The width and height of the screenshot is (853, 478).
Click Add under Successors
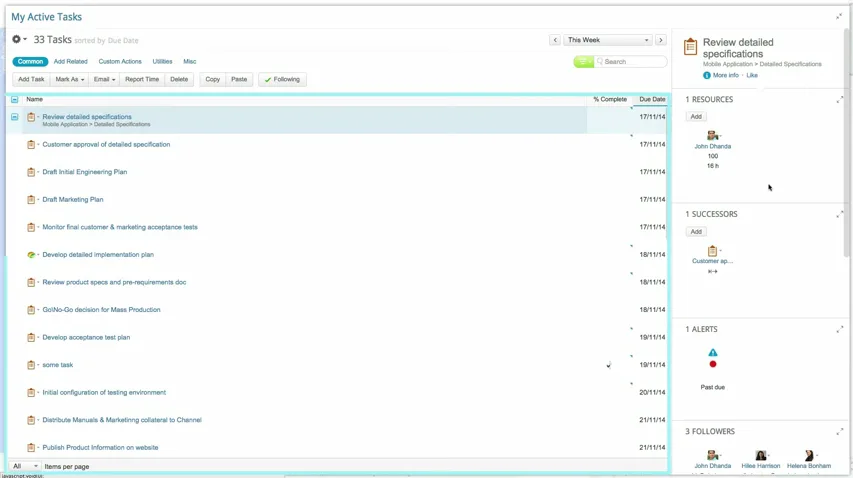click(696, 232)
